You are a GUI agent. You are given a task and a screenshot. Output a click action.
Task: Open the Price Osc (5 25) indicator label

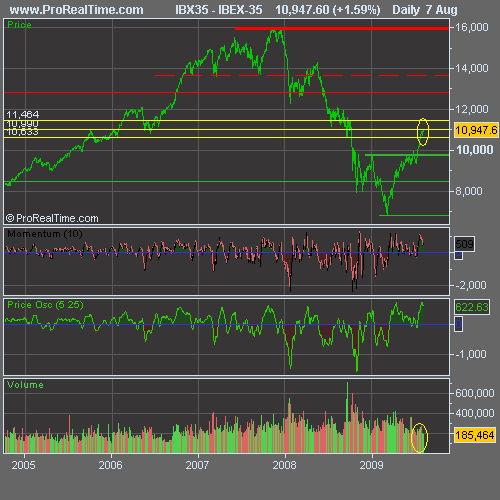coord(45,305)
